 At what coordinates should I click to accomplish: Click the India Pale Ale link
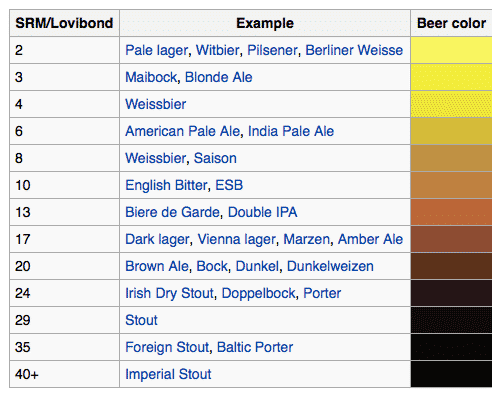[x=291, y=131]
